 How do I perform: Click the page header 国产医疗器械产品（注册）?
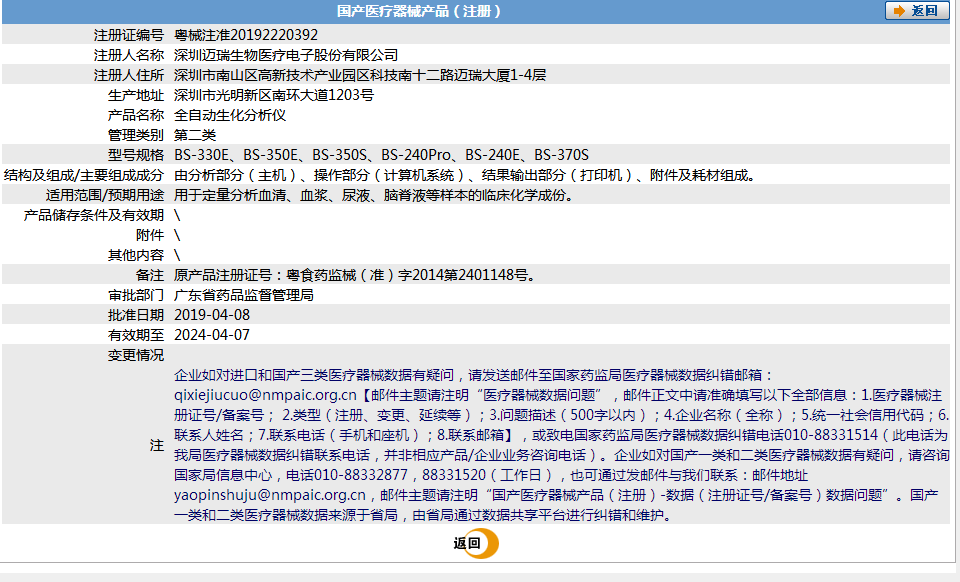[420, 11]
